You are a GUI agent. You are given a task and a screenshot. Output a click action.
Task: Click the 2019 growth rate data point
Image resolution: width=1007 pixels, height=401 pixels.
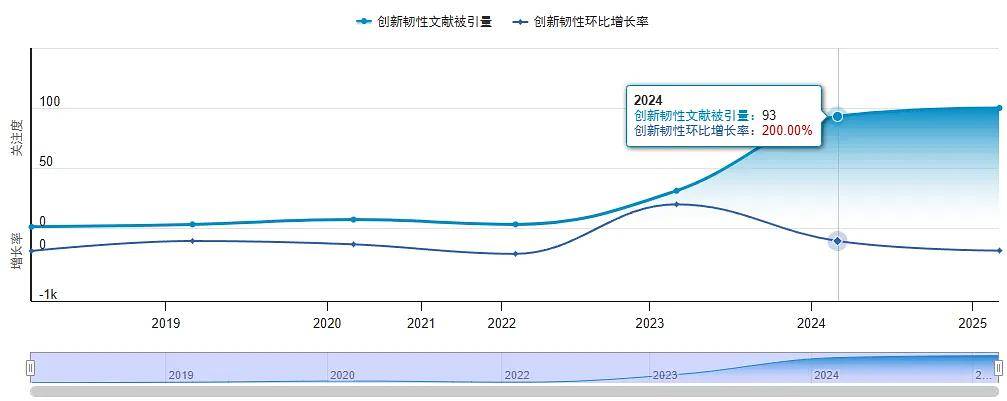(x=192, y=241)
